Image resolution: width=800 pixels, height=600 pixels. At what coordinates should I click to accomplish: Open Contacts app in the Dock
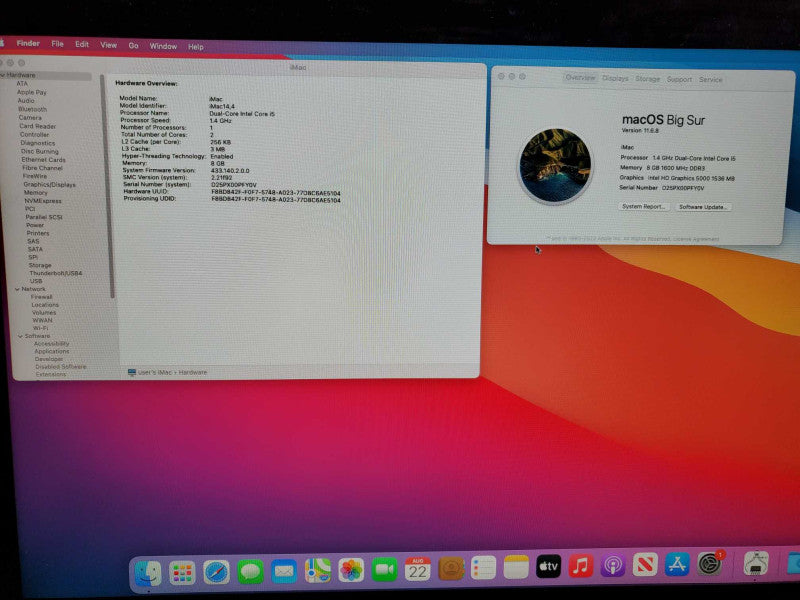451,568
